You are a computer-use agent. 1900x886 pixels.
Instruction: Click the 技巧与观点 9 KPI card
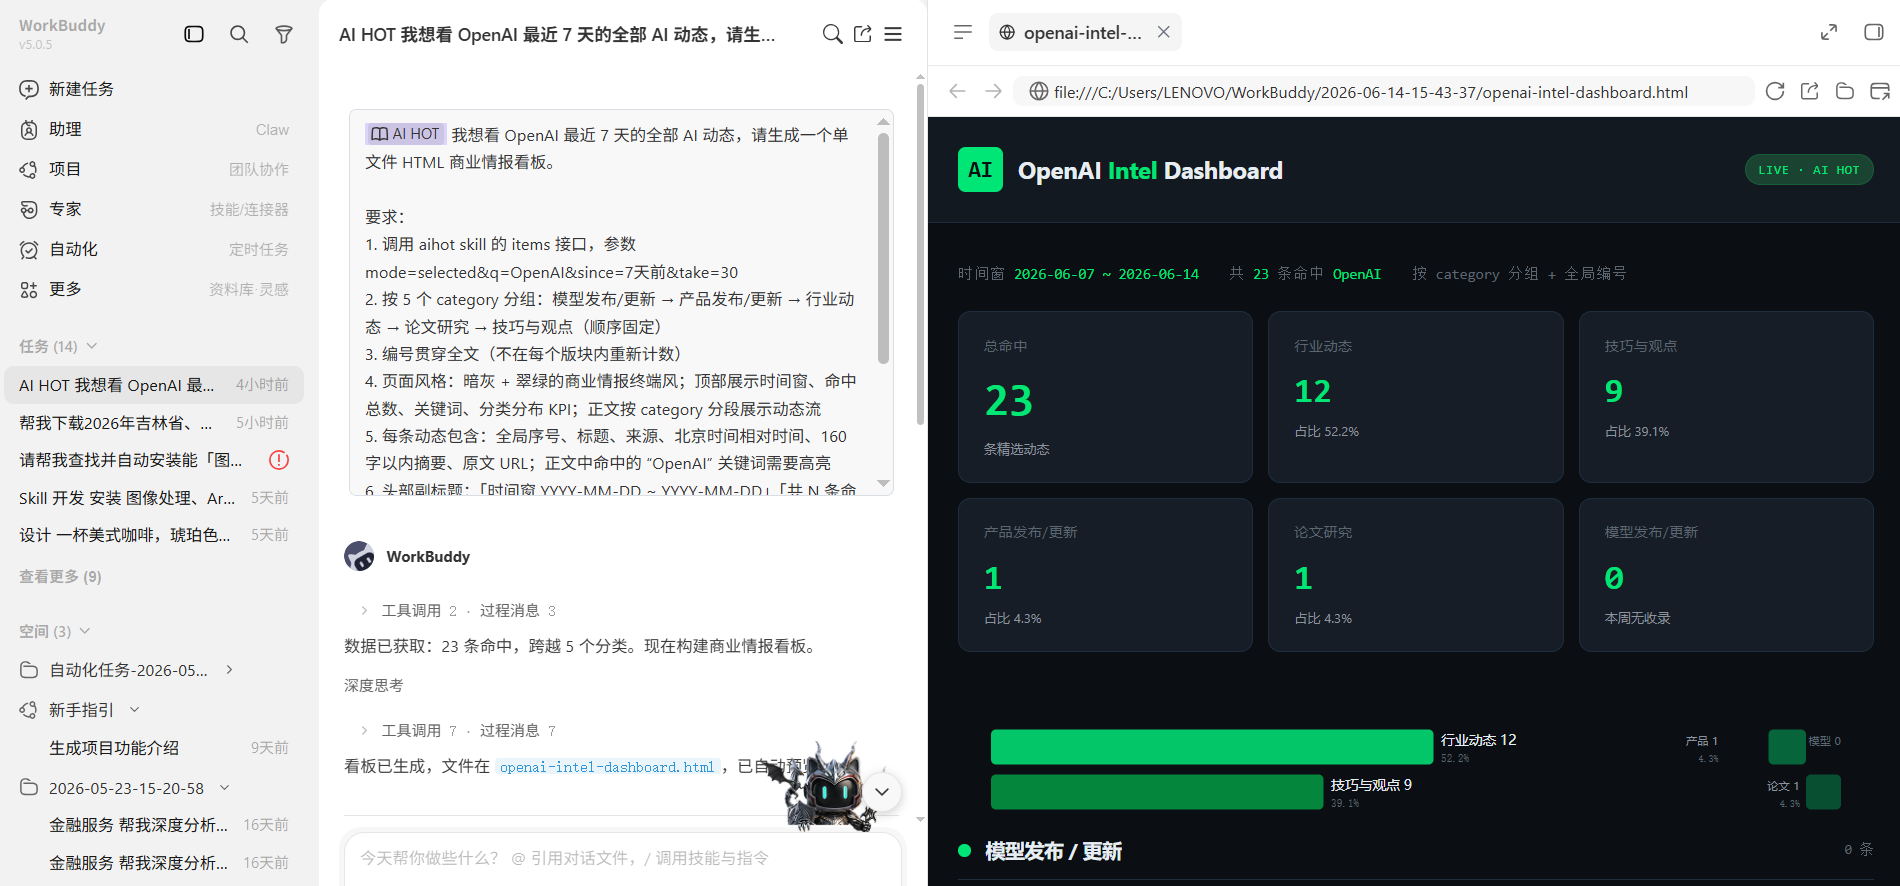[1726, 397]
